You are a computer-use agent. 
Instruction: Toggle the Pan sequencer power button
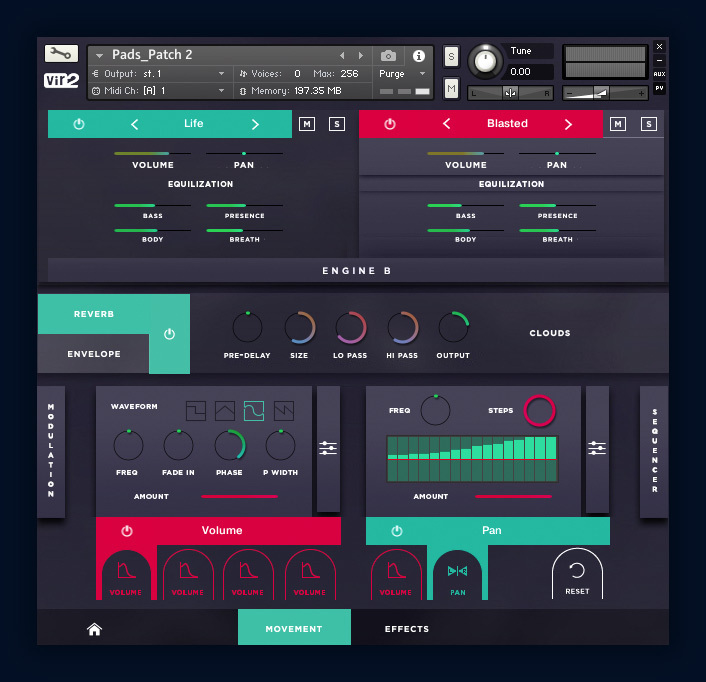click(397, 531)
